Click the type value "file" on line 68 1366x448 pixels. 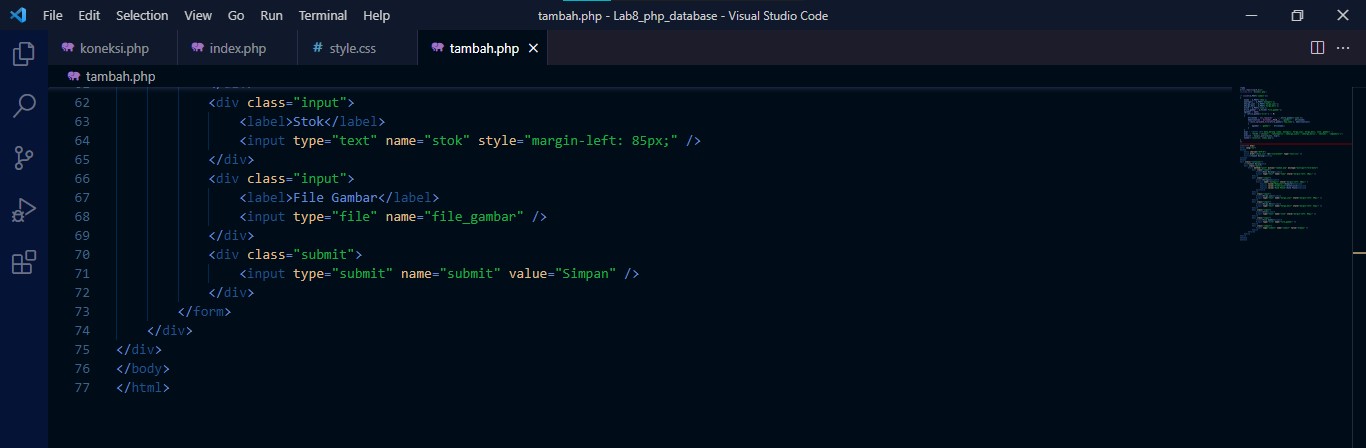[355, 216]
